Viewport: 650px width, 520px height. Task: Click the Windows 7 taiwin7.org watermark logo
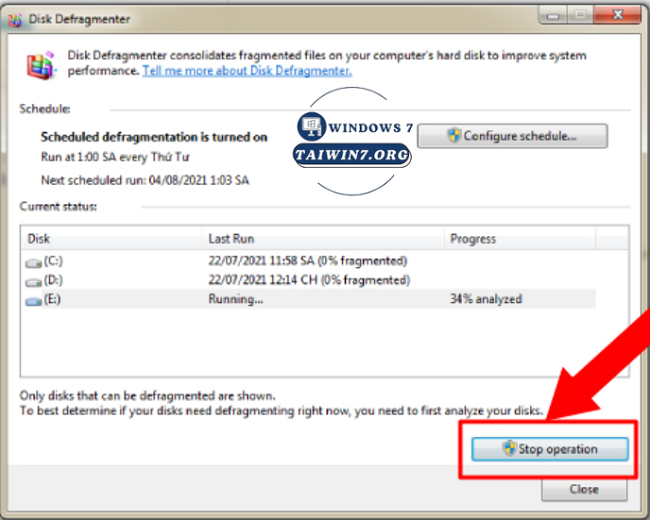click(352, 142)
